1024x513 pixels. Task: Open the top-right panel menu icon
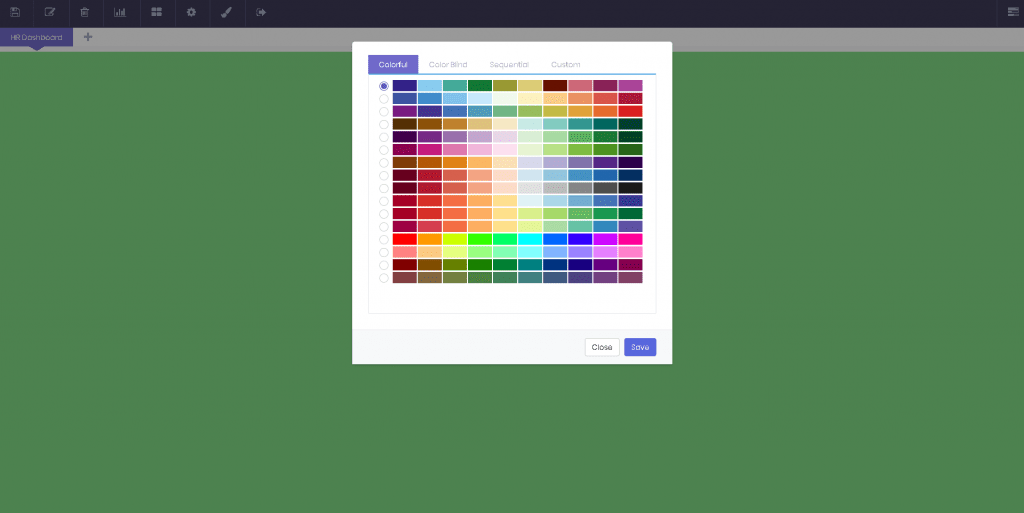pos(1013,13)
